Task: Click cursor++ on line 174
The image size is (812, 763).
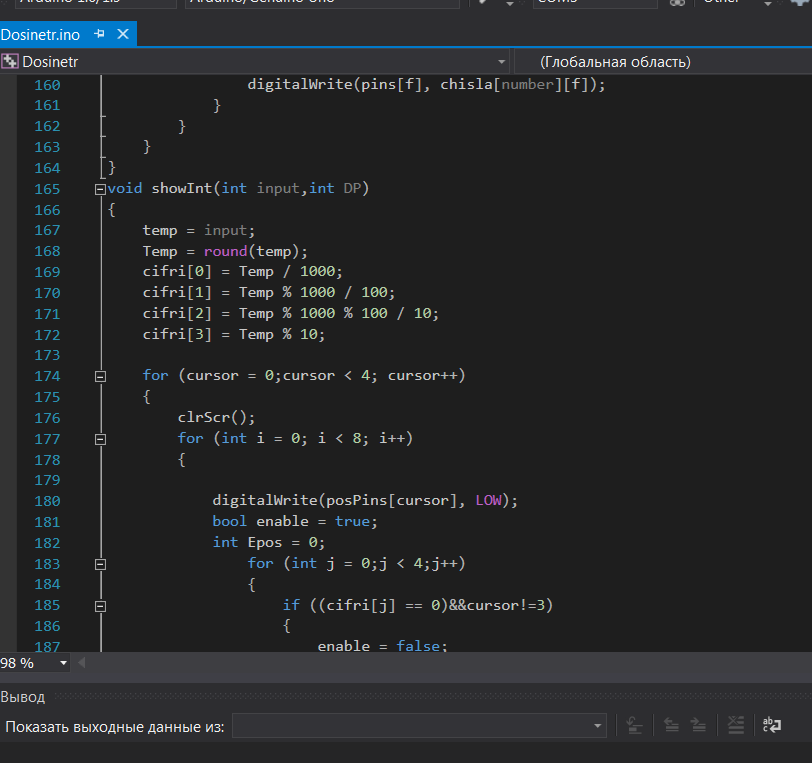Action: point(423,376)
